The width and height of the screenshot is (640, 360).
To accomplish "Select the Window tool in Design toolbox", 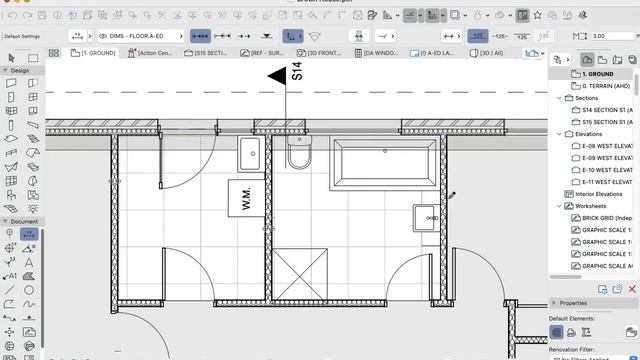I will (33, 97).
